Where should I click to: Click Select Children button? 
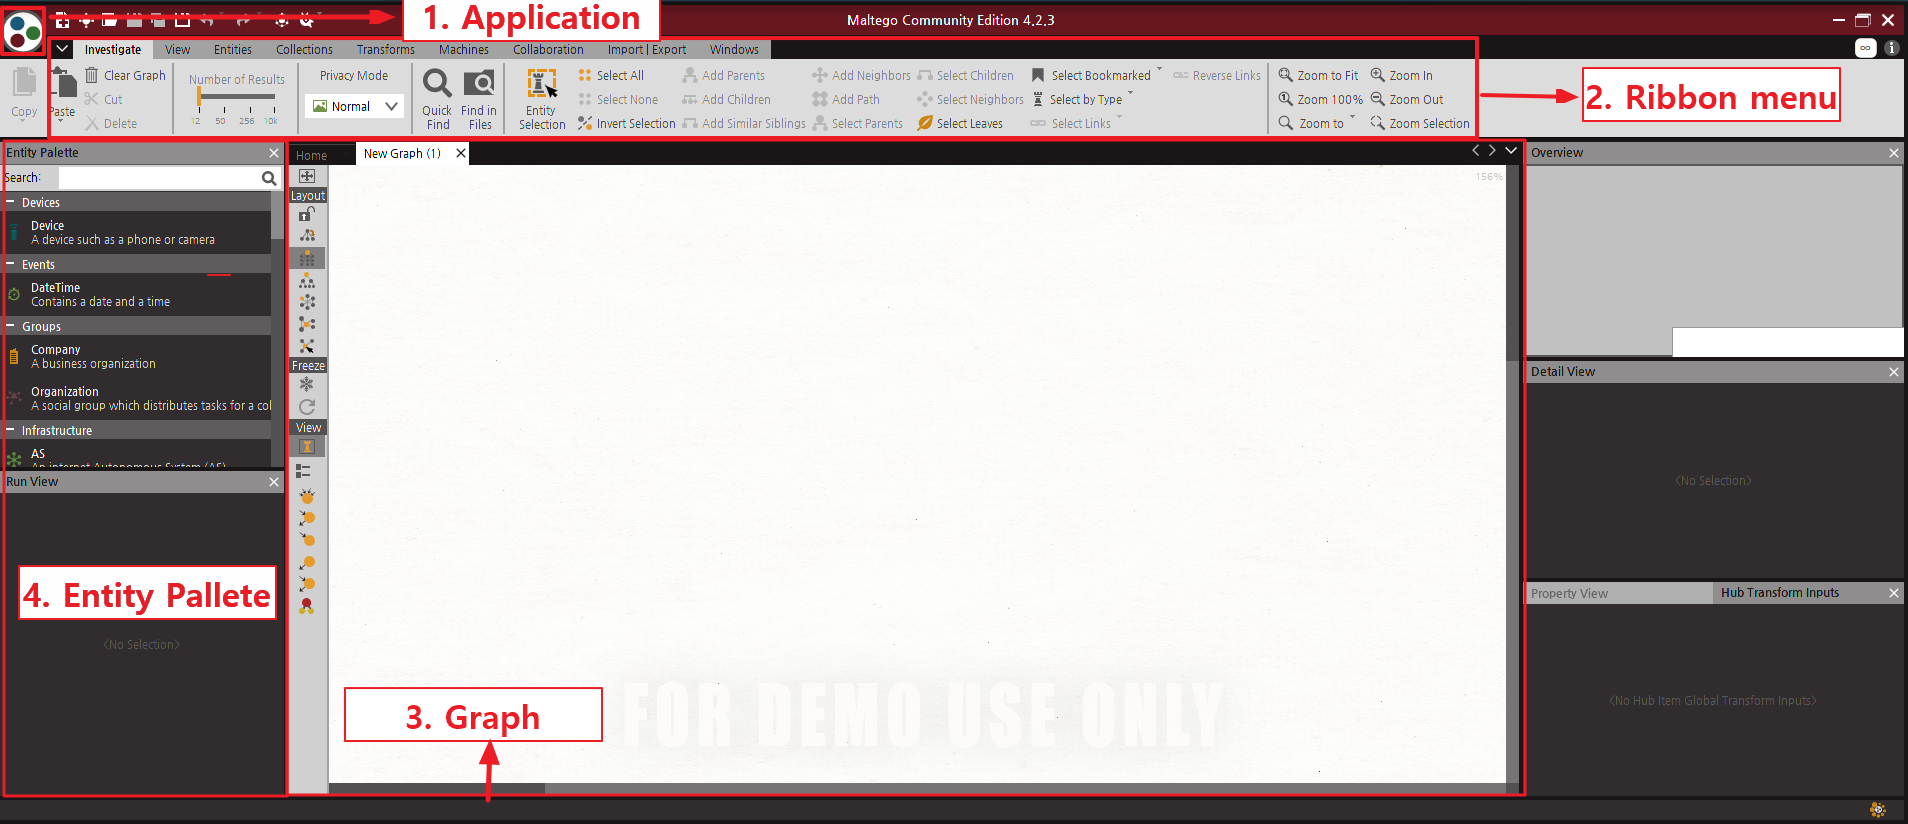tap(965, 75)
